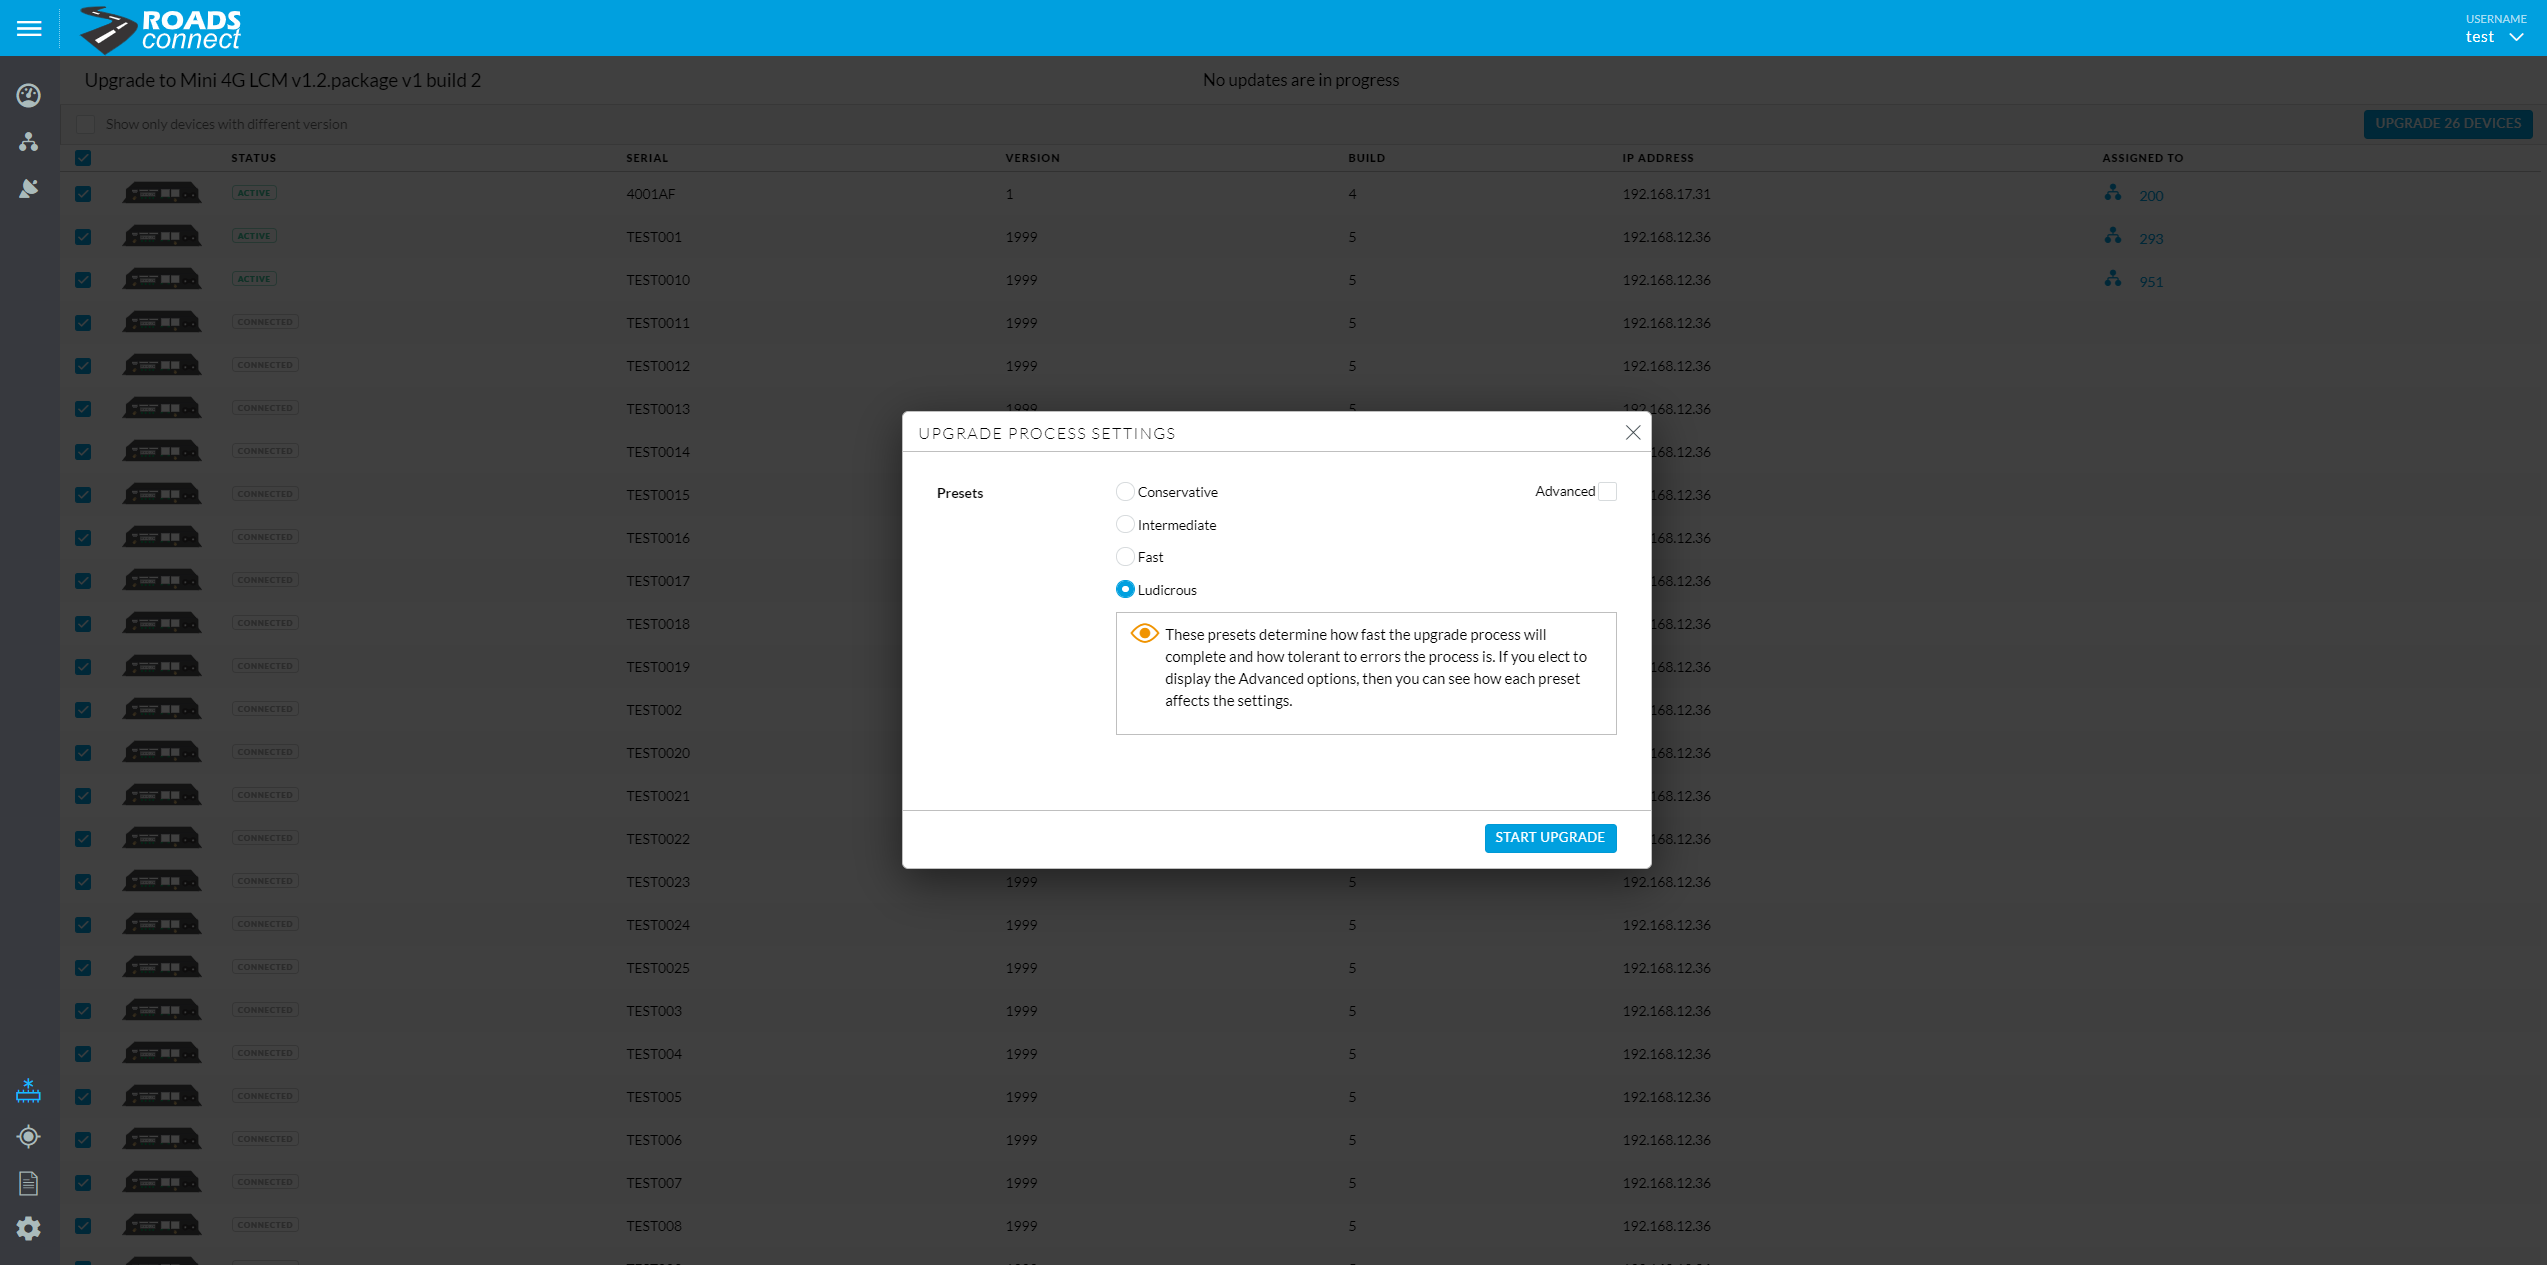This screenshot has height=1265, width=2547.
Task: Click device image for serial TEST0019
Action: click(162, 667)
